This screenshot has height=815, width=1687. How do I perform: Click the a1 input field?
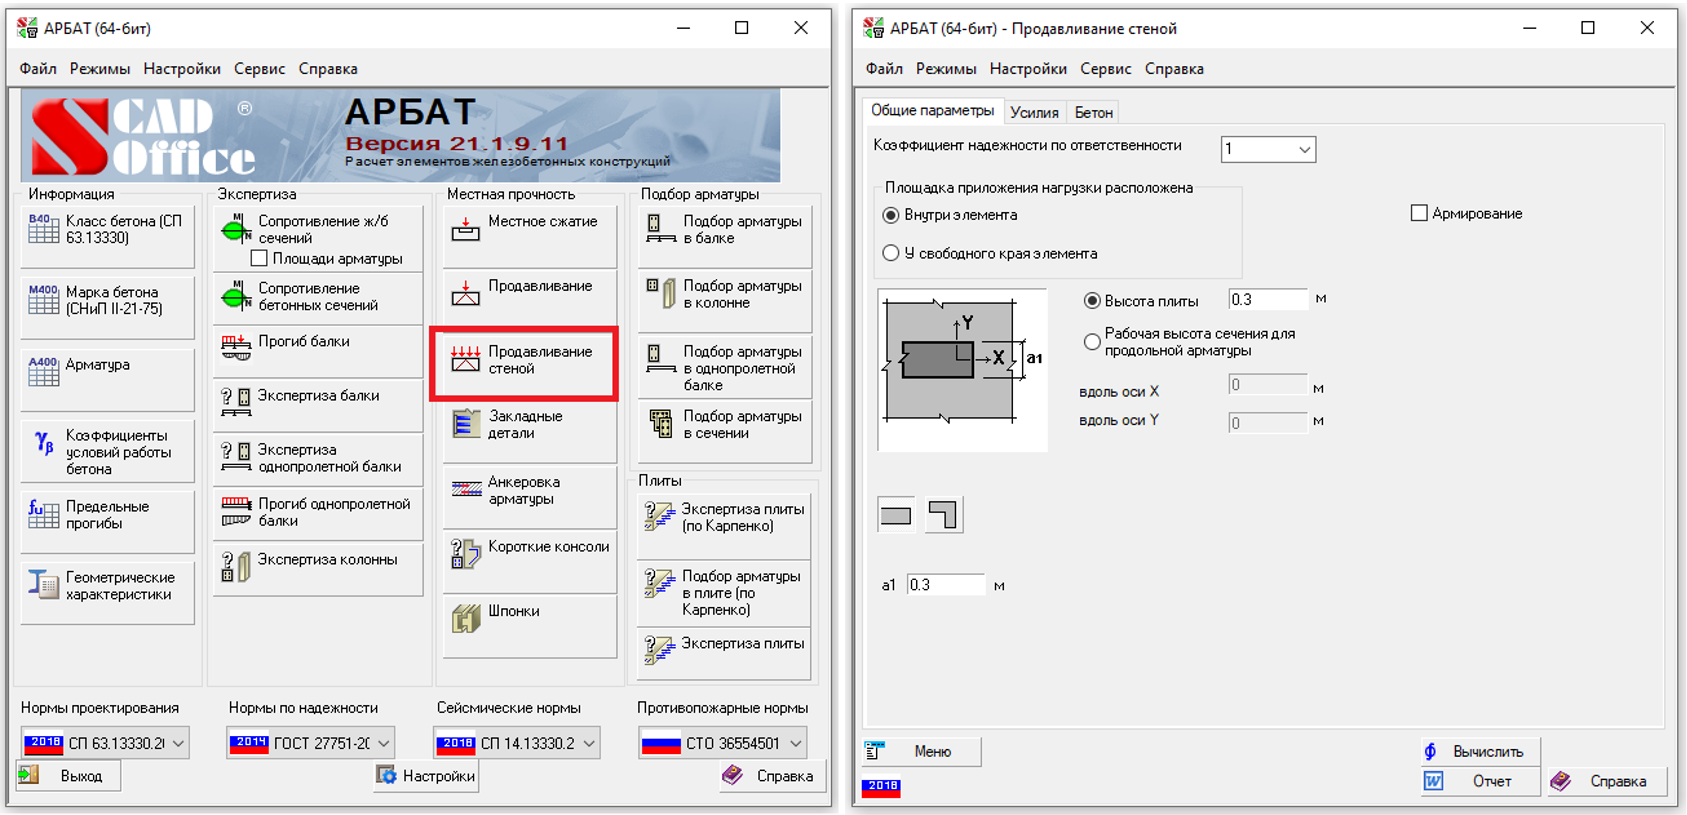tap(945, 585)
